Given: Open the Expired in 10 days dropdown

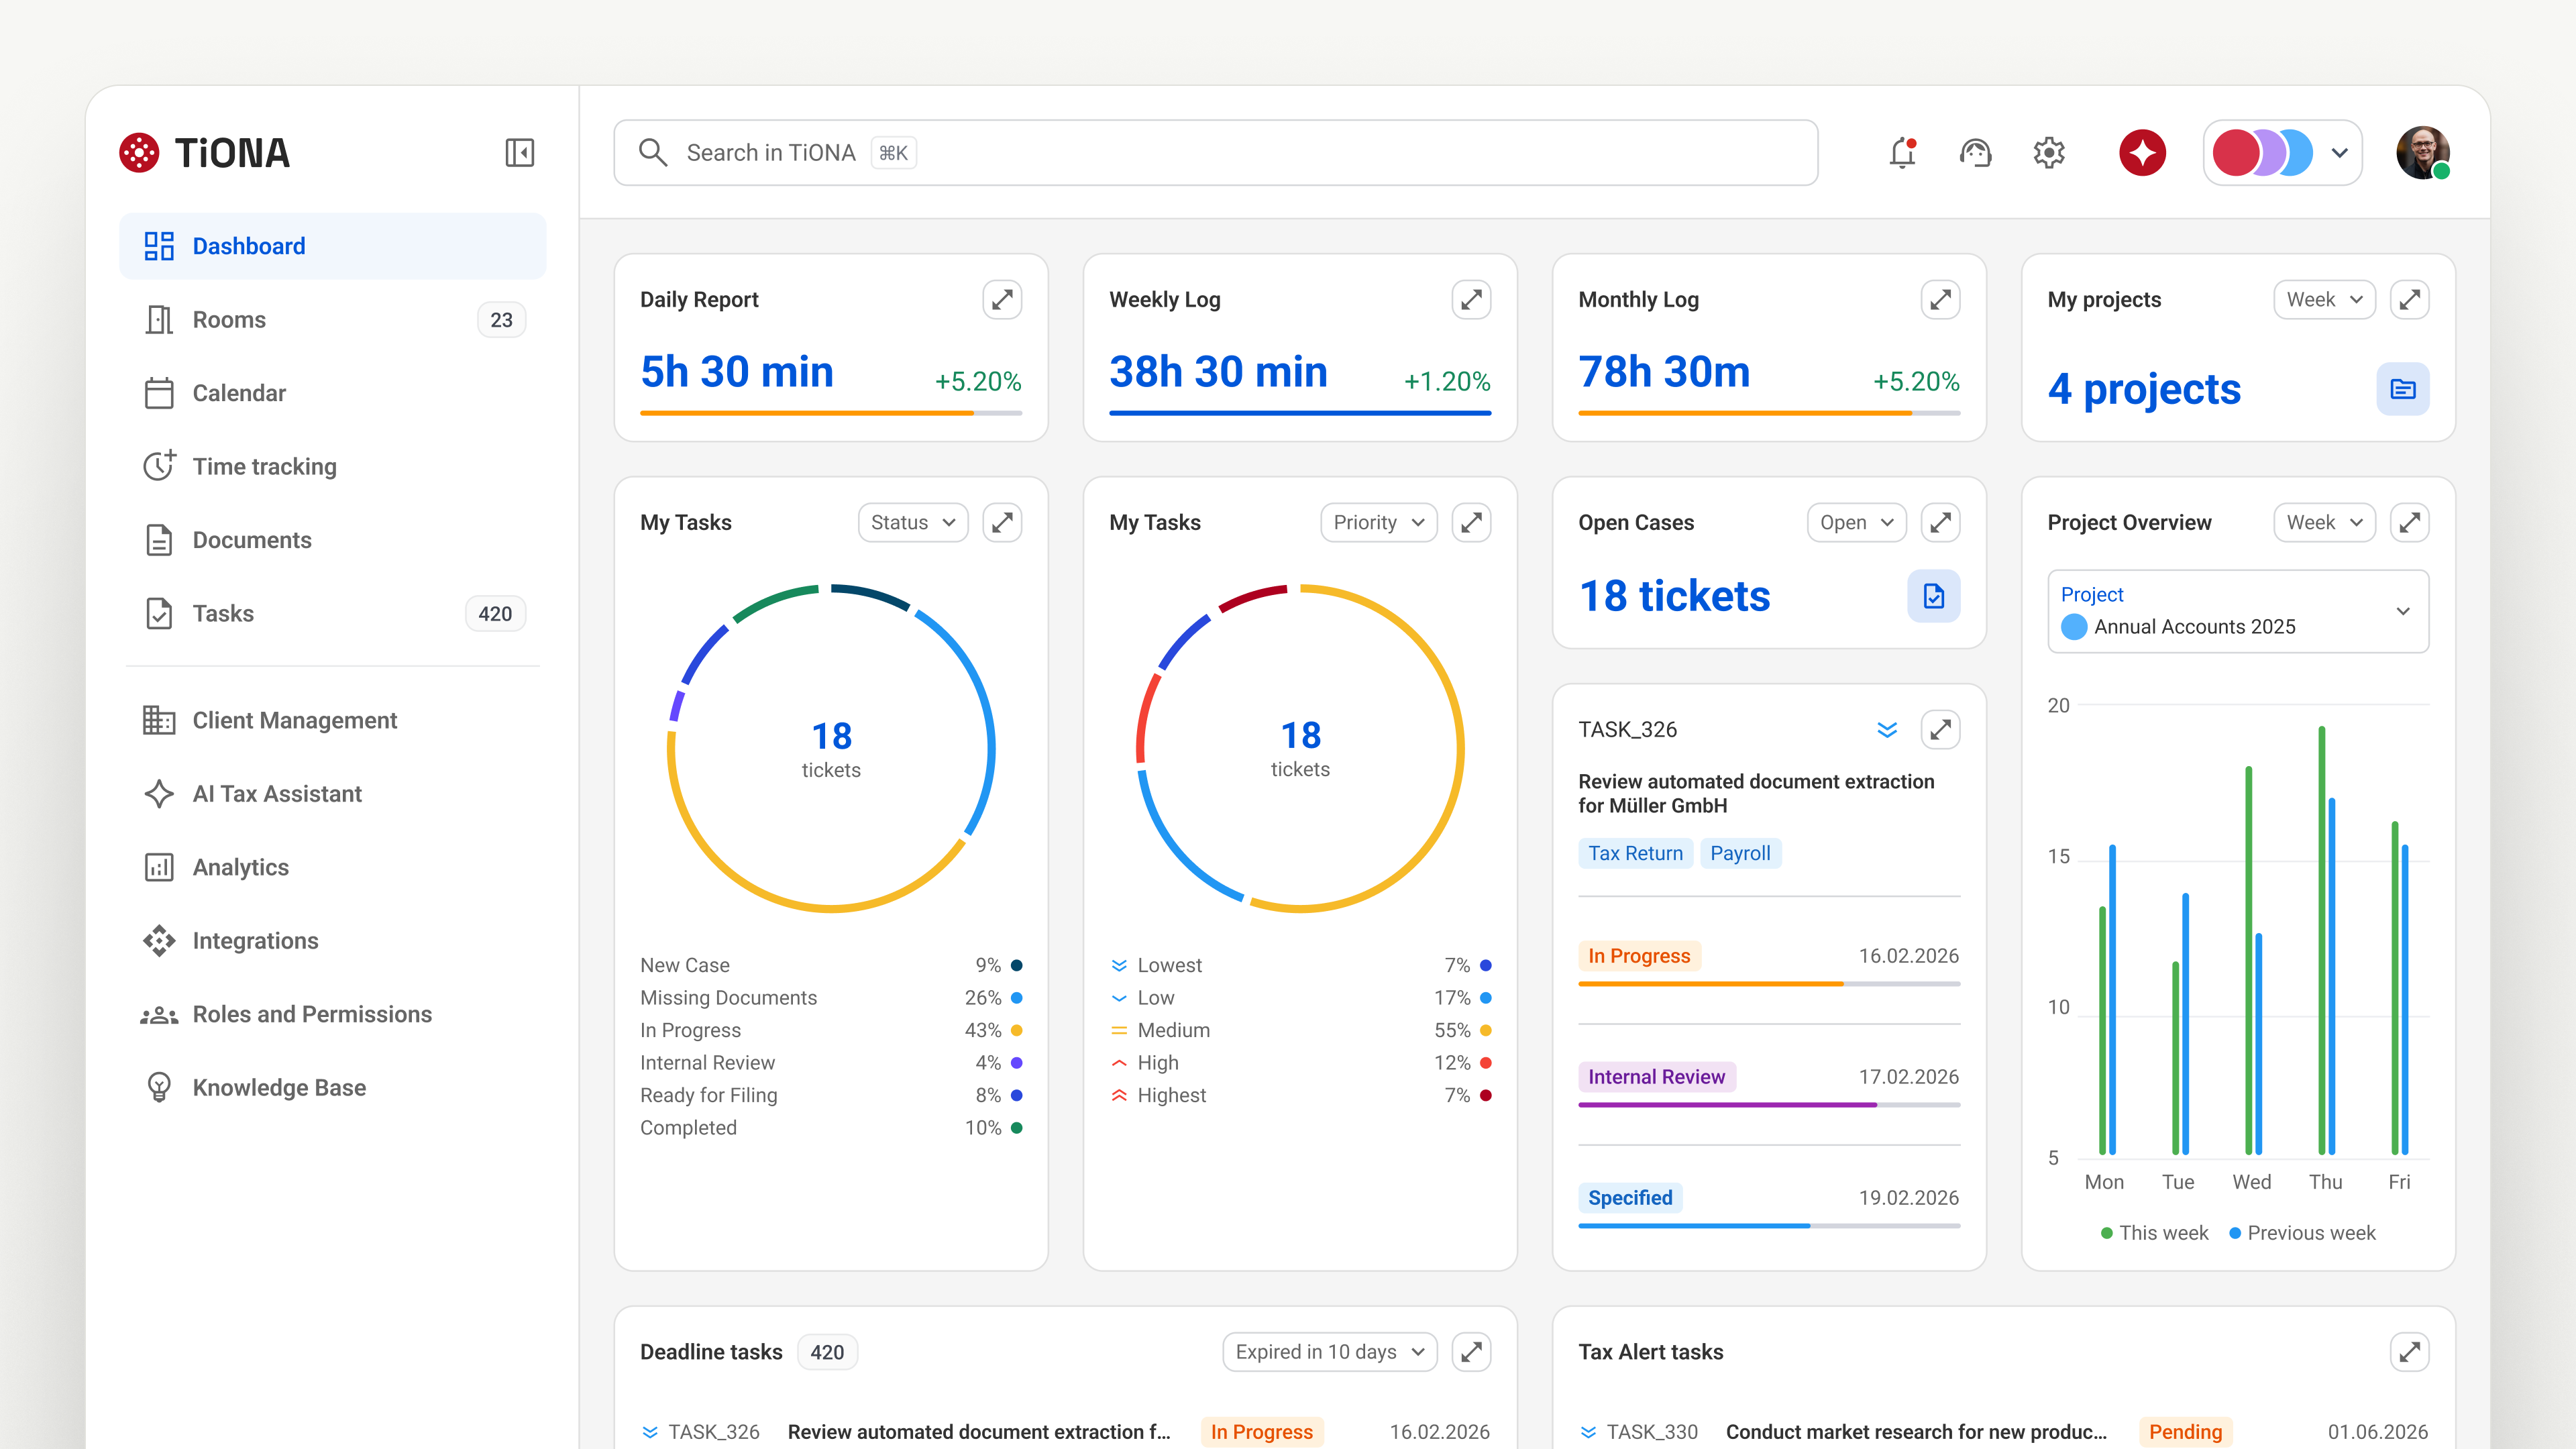Looking at the screenshot, I should (x=1329, y=1352).
